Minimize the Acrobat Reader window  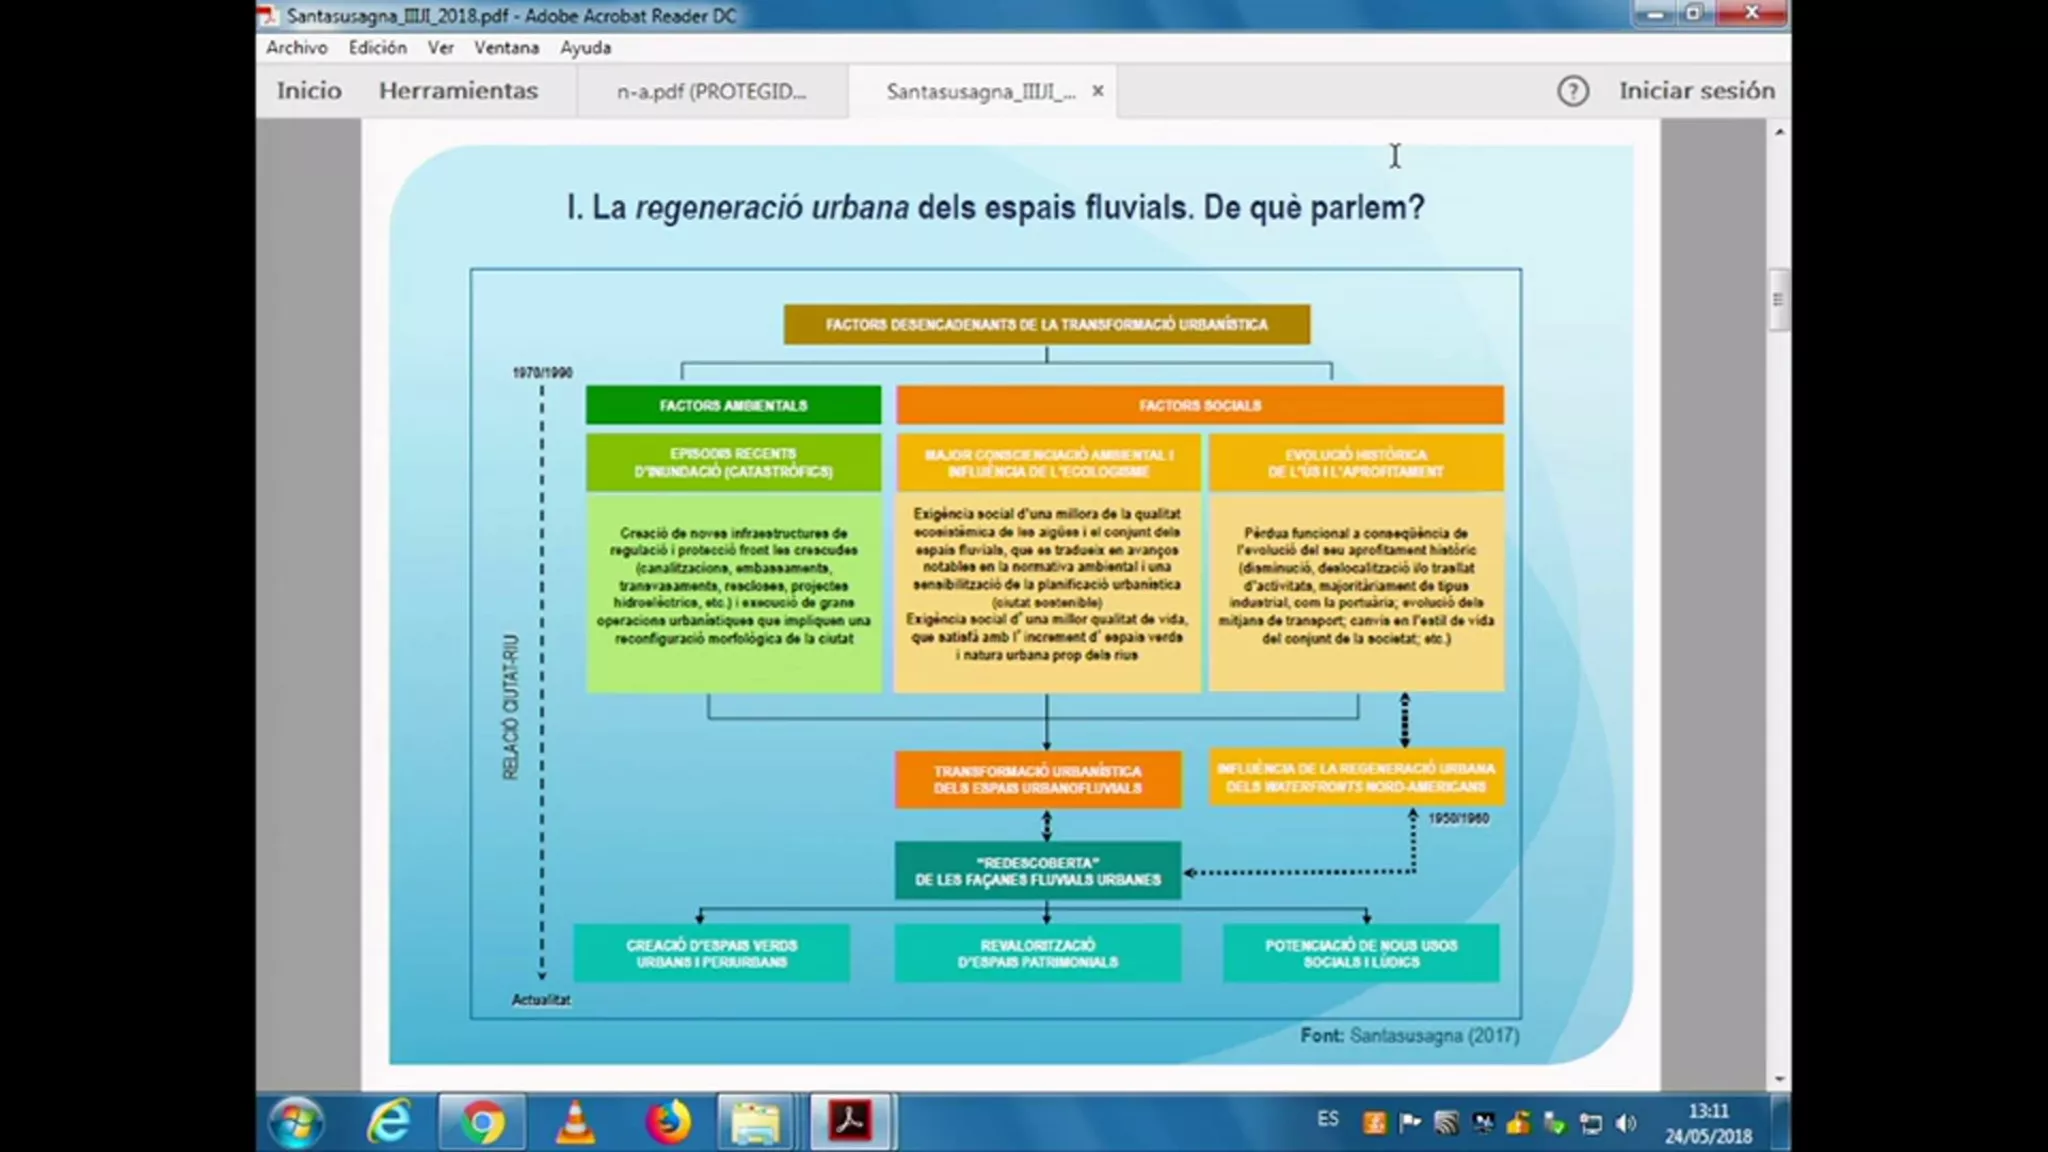(1656, 13)
